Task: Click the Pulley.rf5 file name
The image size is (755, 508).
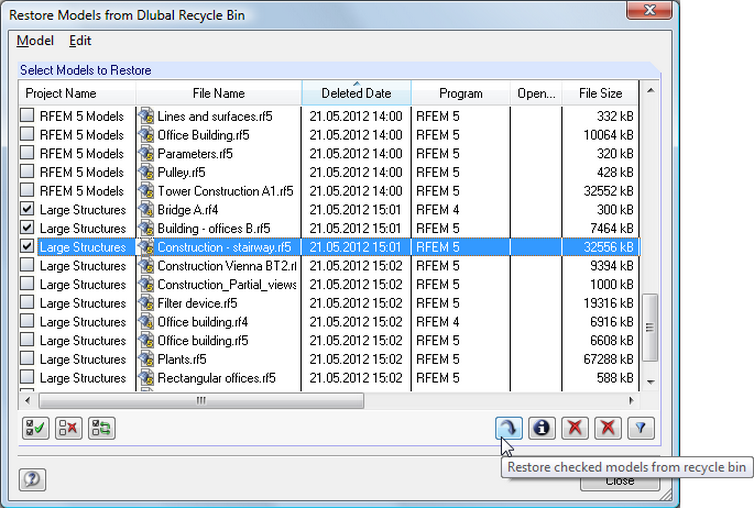Action: tap(182, 172)
